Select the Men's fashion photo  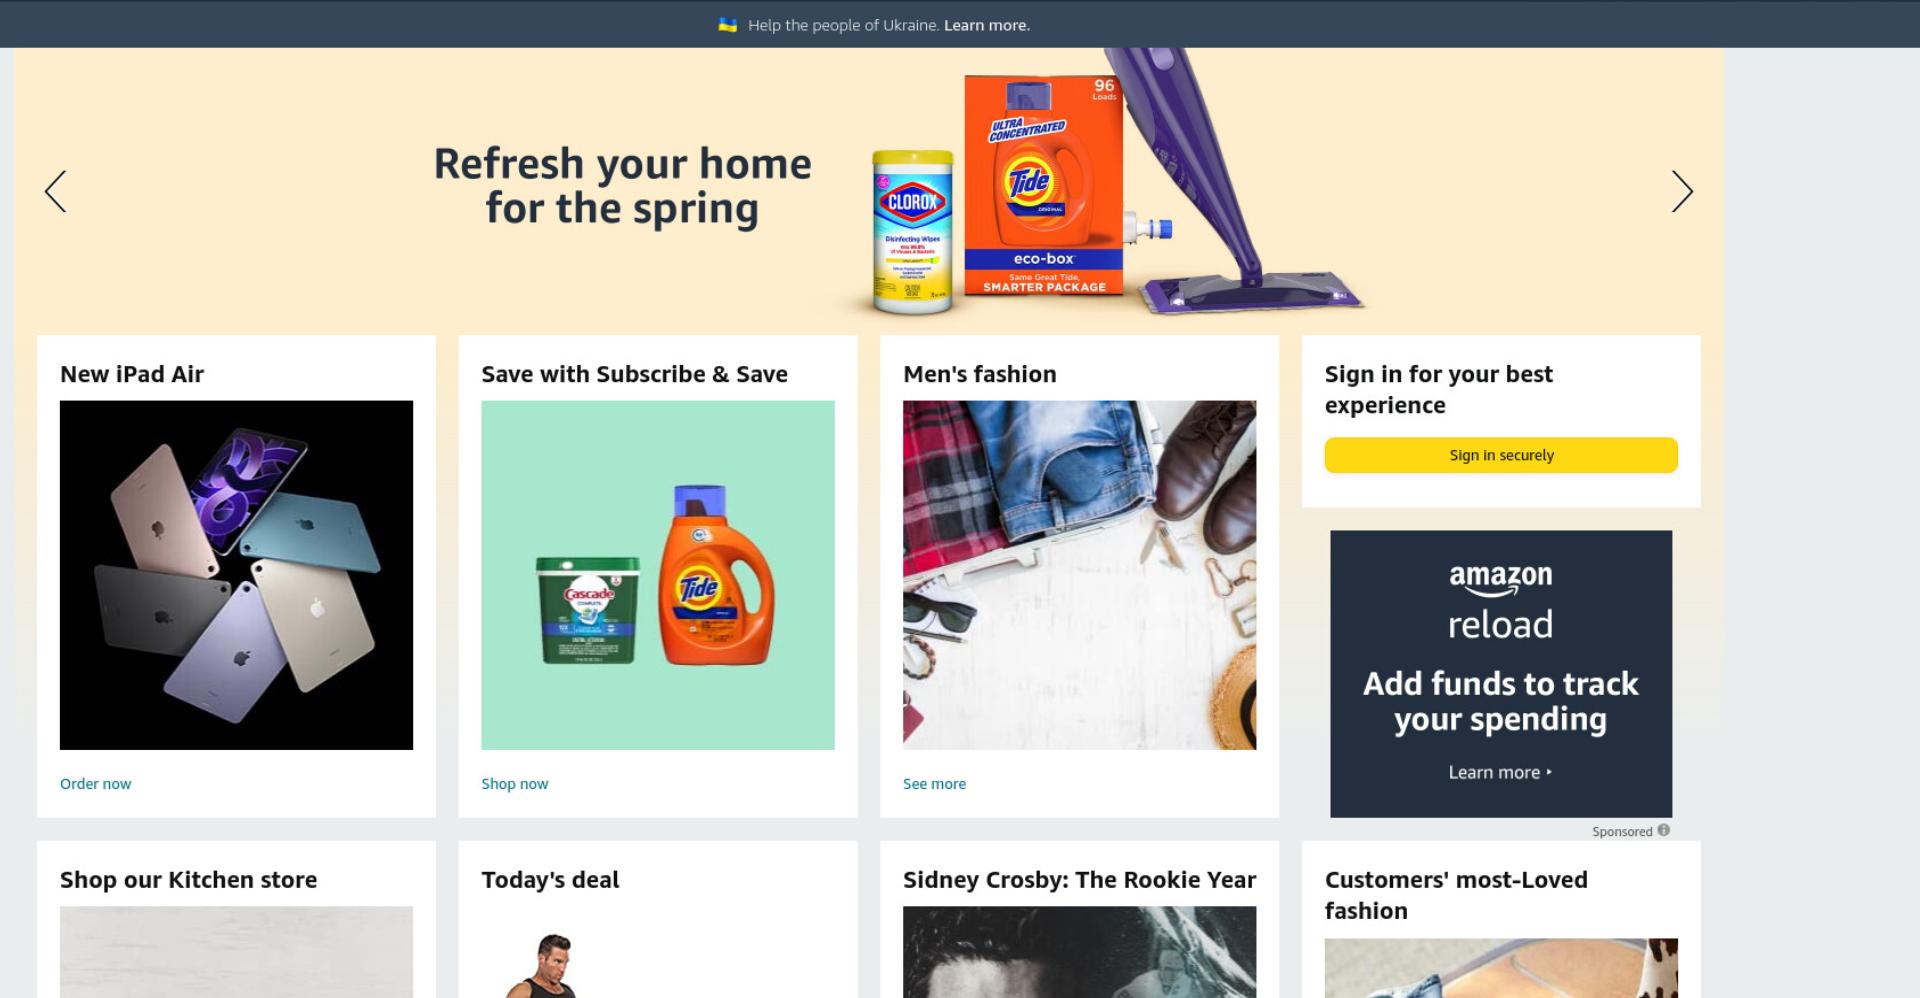pos(1079,575)
